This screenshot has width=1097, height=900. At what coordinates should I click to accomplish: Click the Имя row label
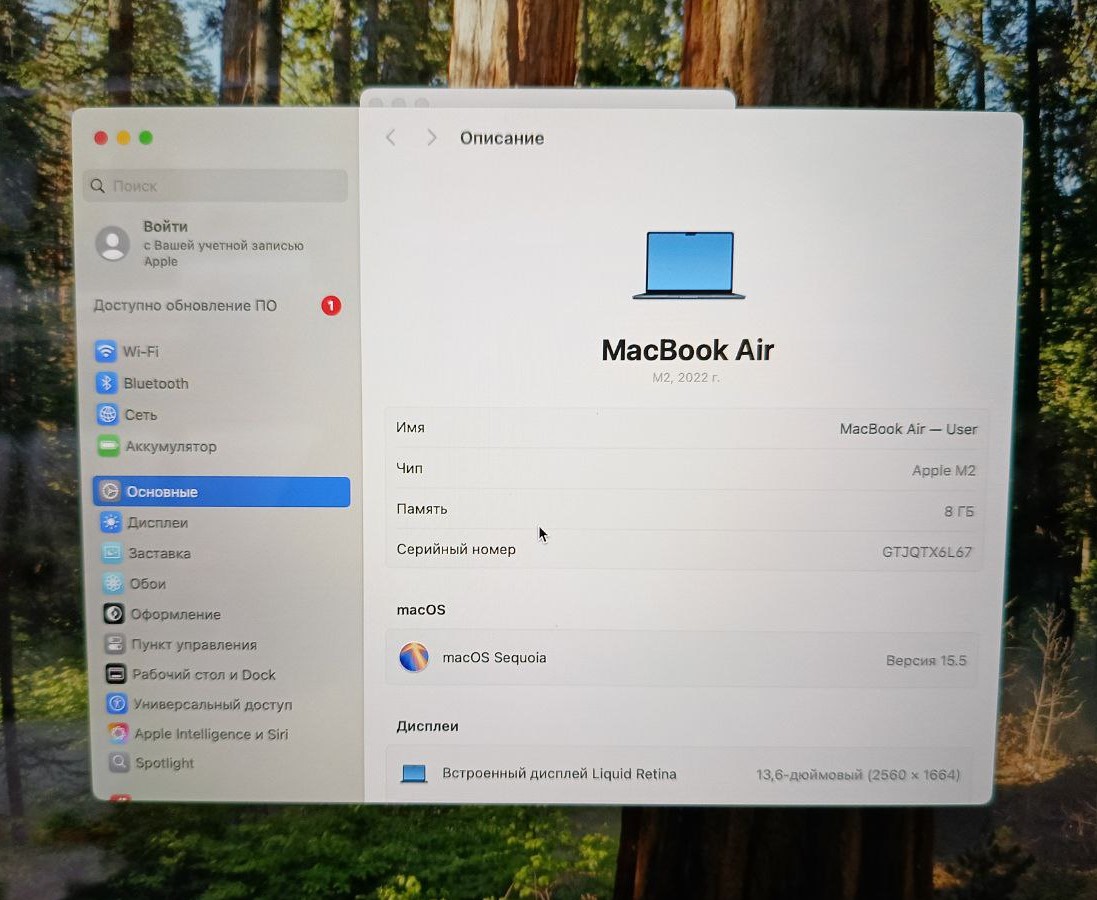(410, 427)
